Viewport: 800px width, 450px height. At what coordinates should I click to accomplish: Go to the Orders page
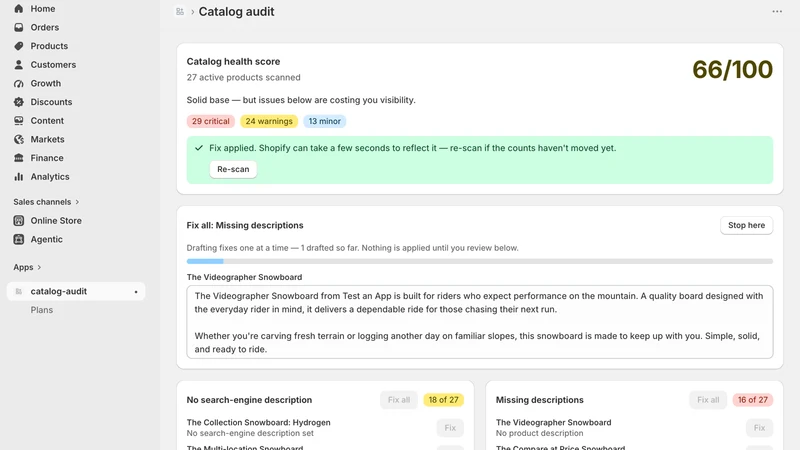[44, 28]
